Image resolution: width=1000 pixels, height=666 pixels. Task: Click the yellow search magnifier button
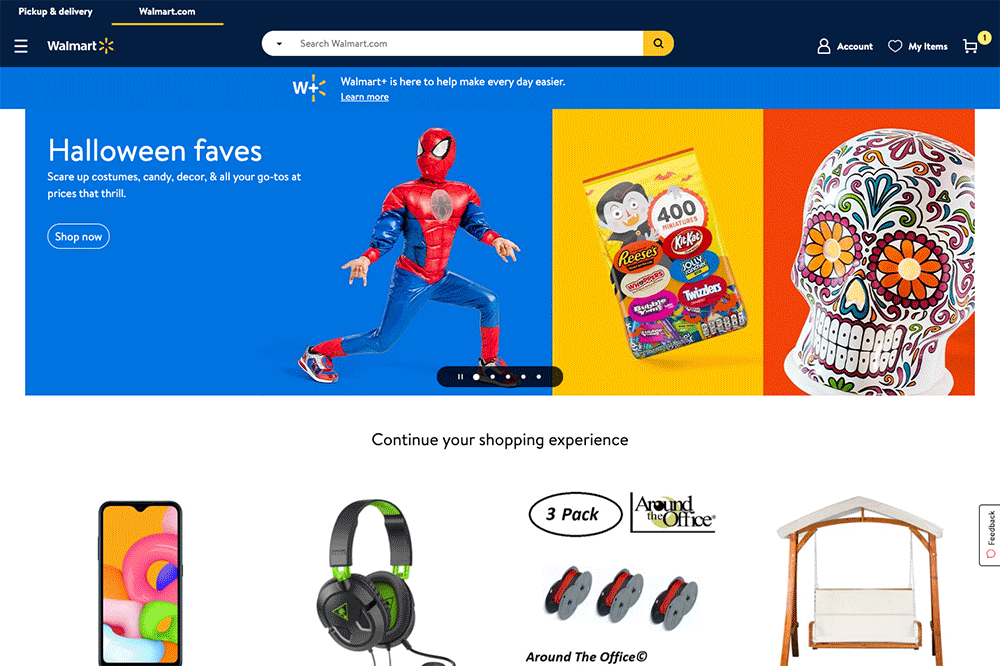[x=658, y=43]
